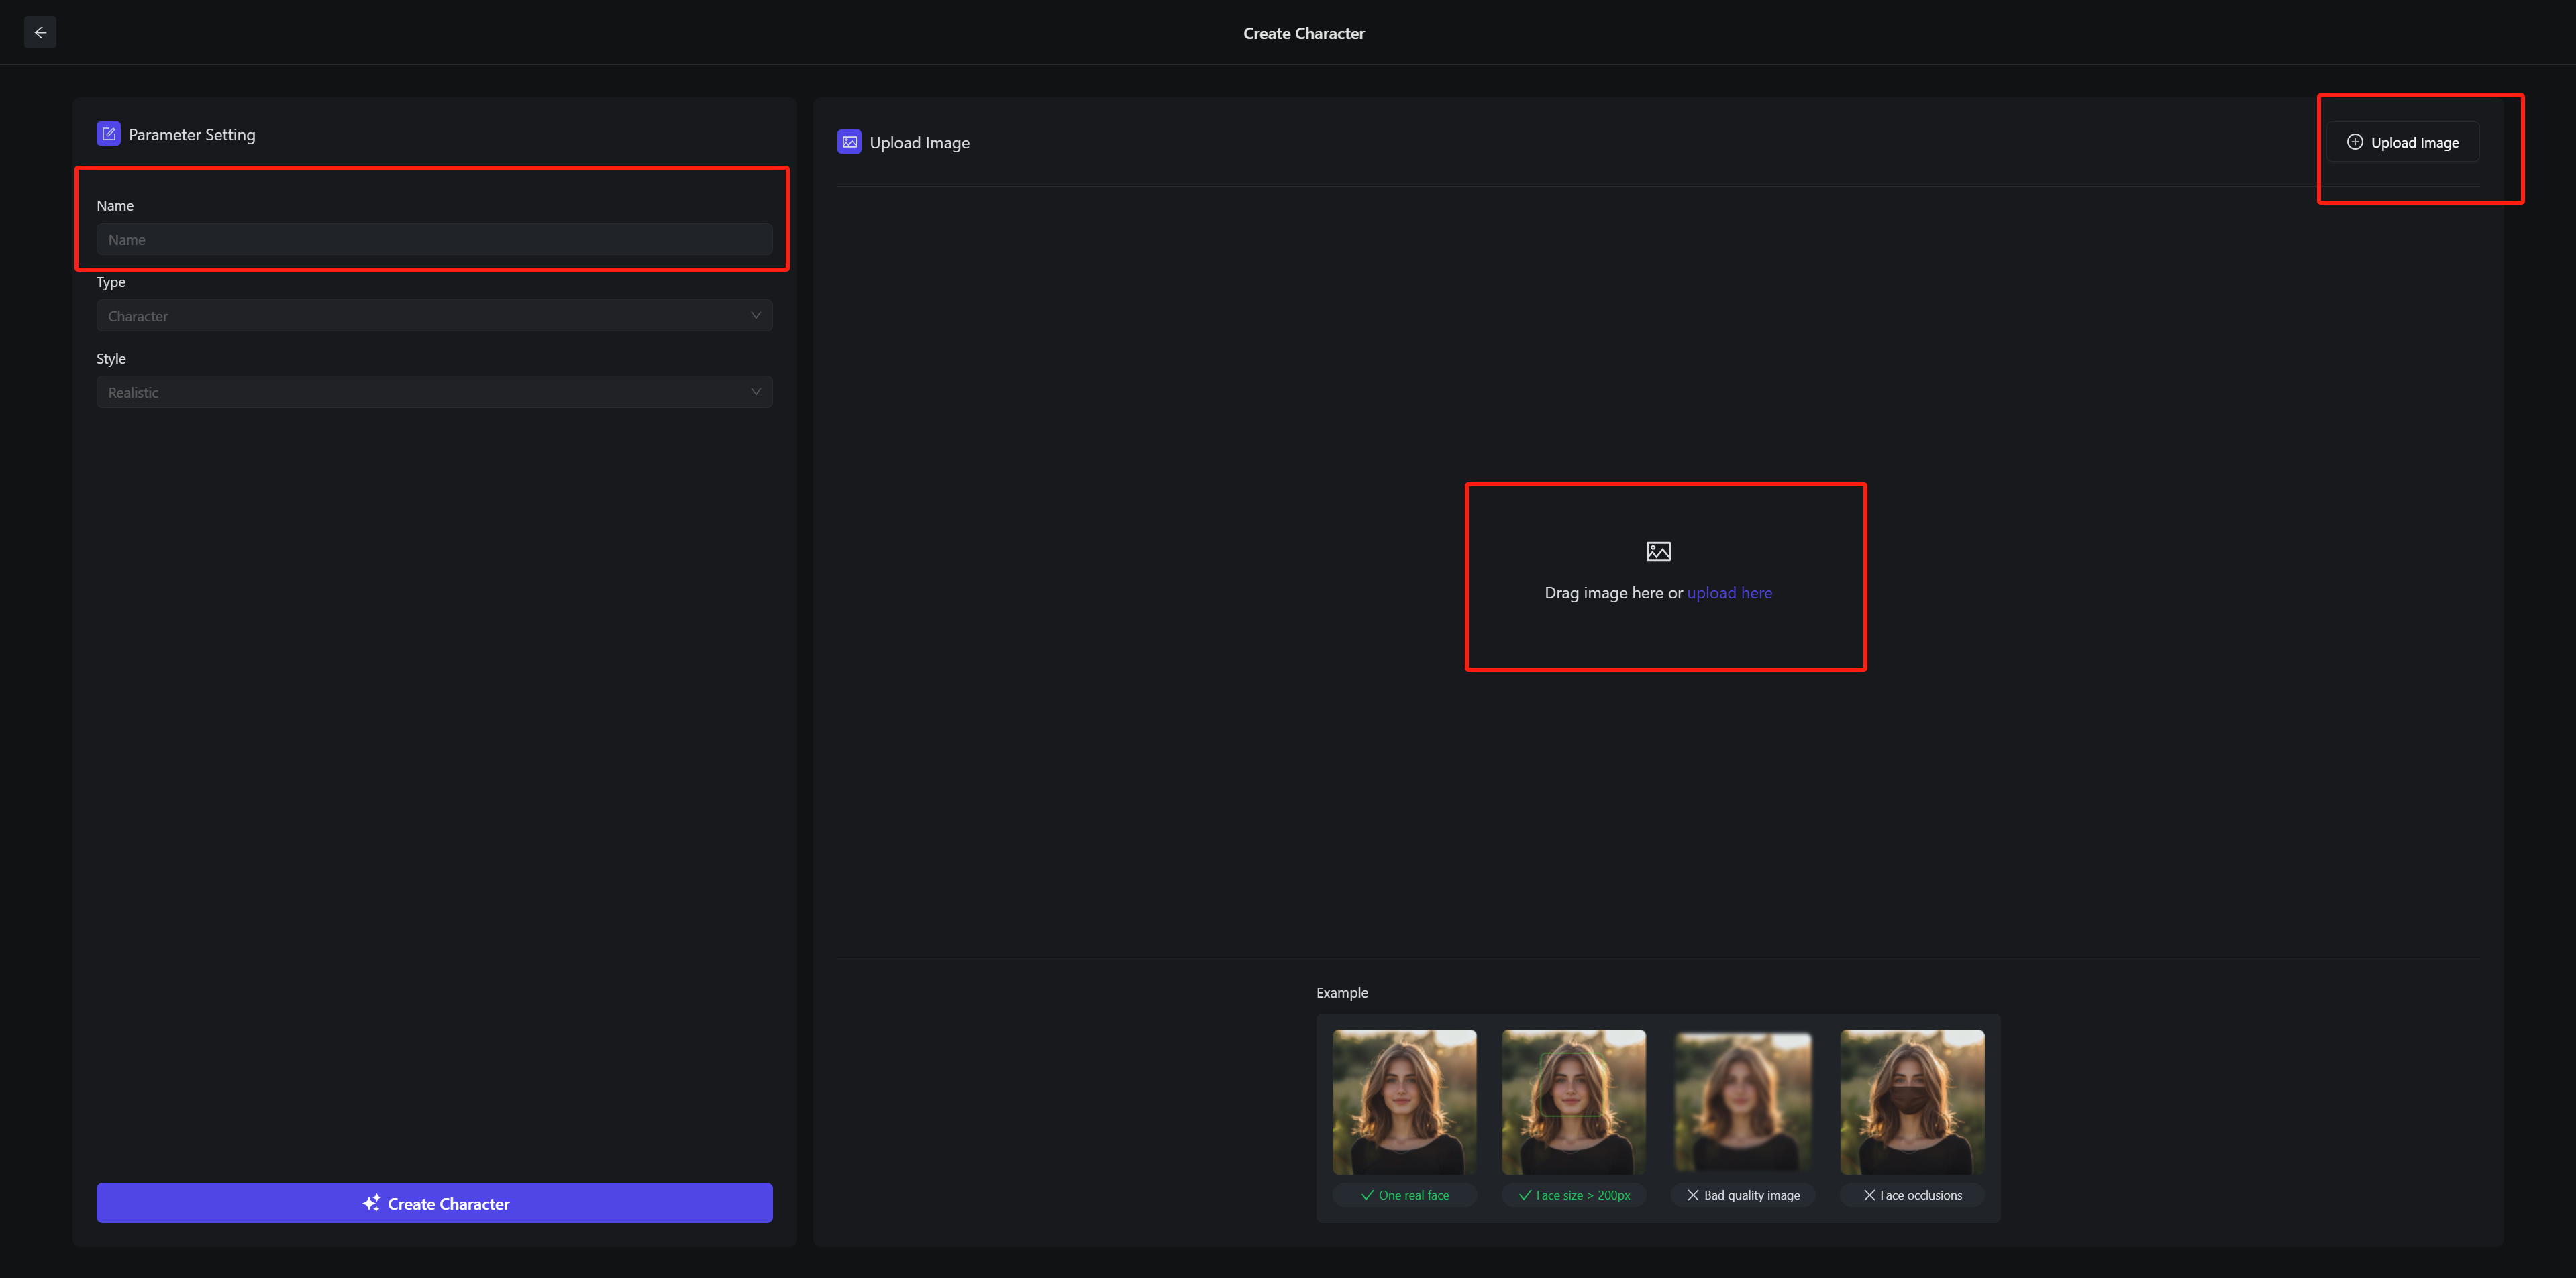Viewport: 2576px width, 1278px height.
Task: Click the 'Create Character' page title
Action: pos(1303,33)
